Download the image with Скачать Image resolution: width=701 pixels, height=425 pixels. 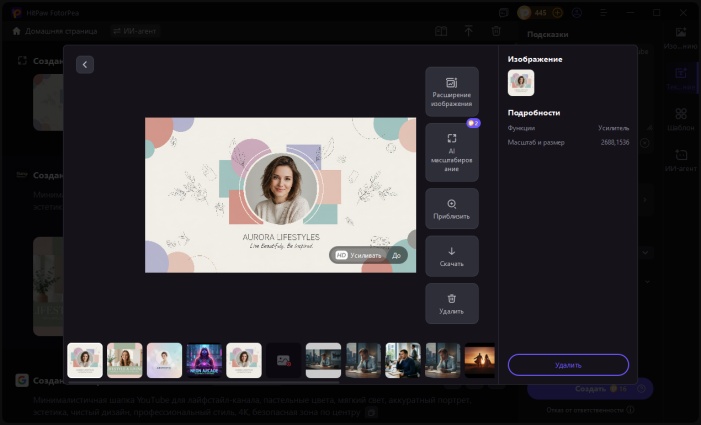coord(451,256)
